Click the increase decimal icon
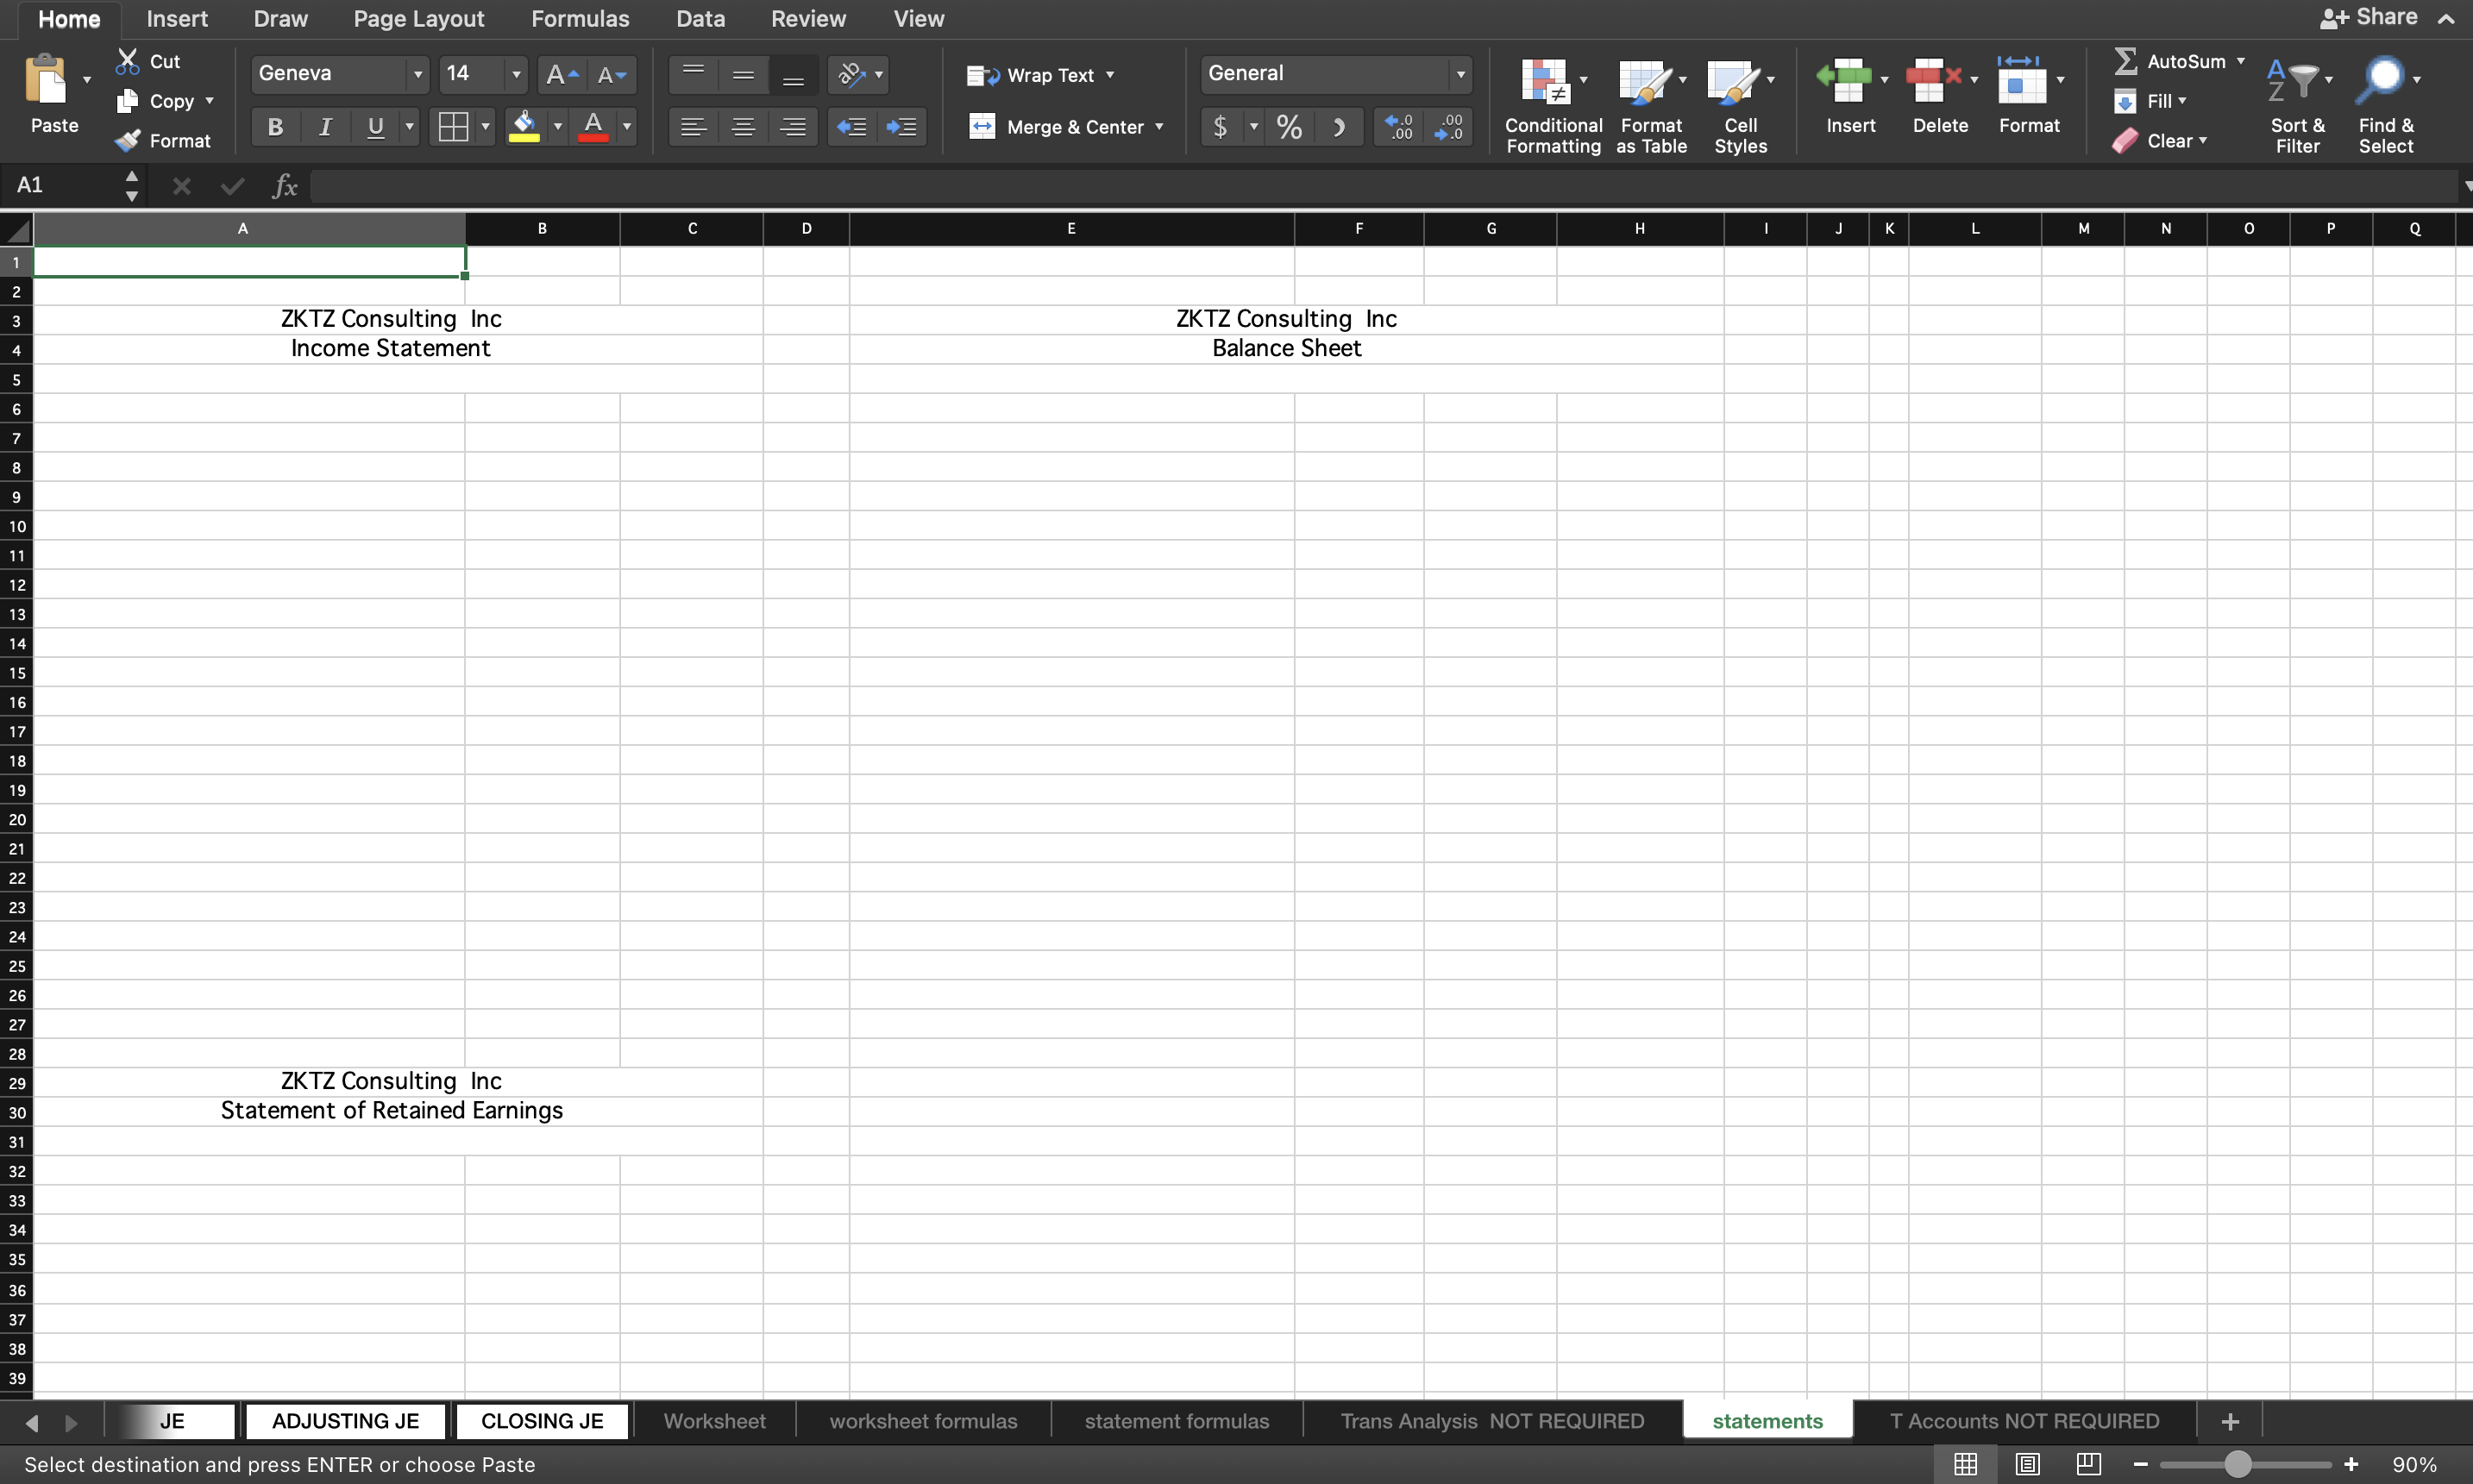Viewport: 2473px width, 1484px height. click(1399, 127)
